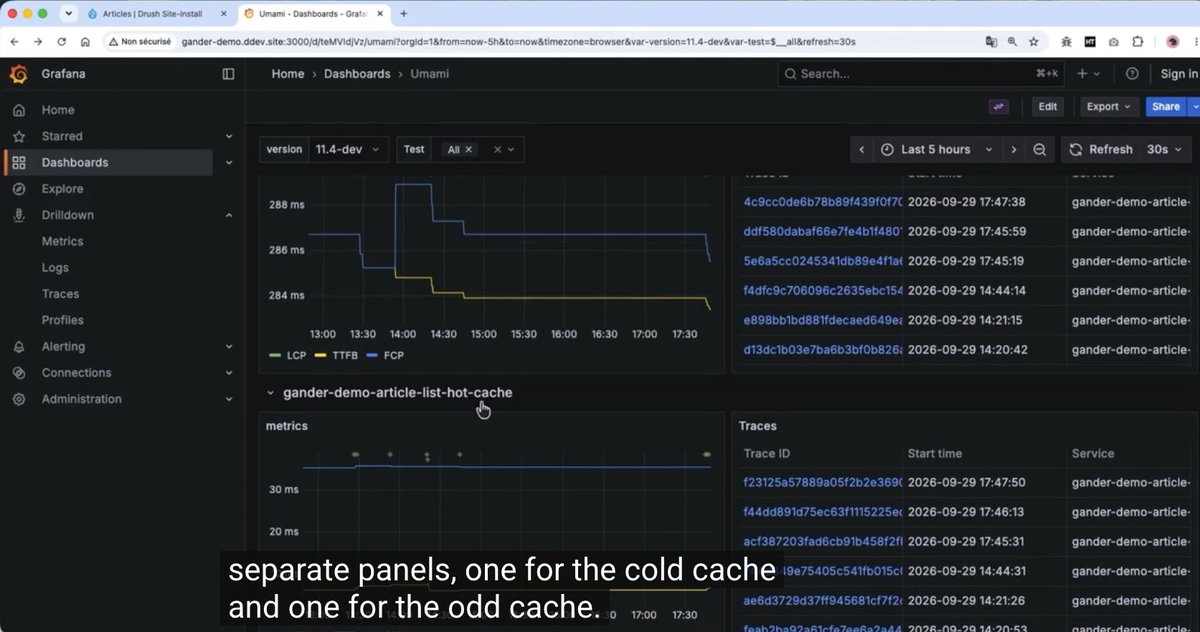The height and width of the screenshot is (632, 1200).
Task: Open Administration in the side menu
Action: (x=81, y=399)
